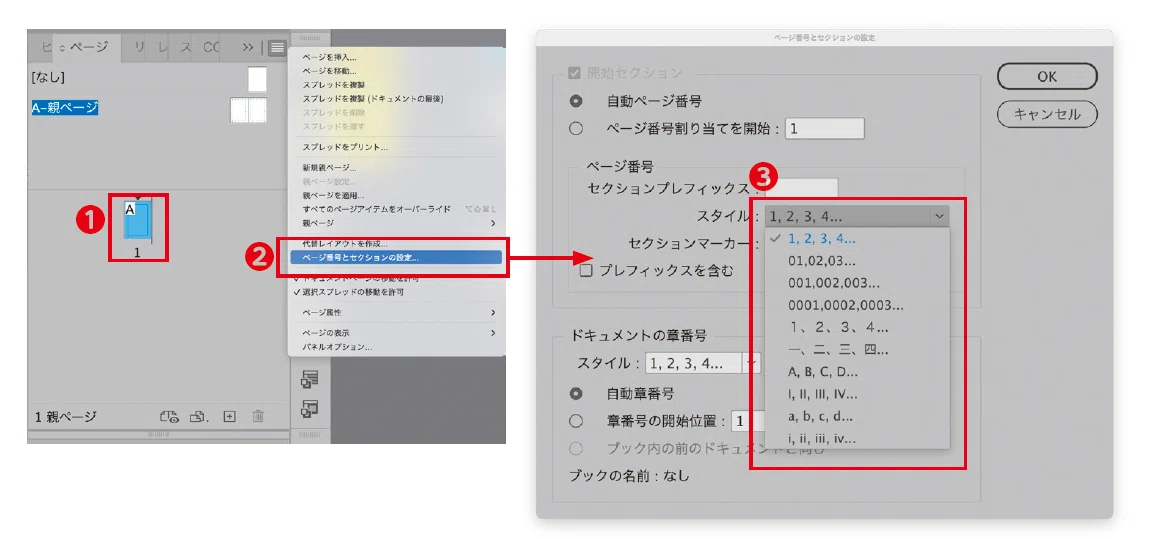Select the 001,002,003... style option
The height and width of the screenshot is (539, 1155).
[x=858, y=283]
